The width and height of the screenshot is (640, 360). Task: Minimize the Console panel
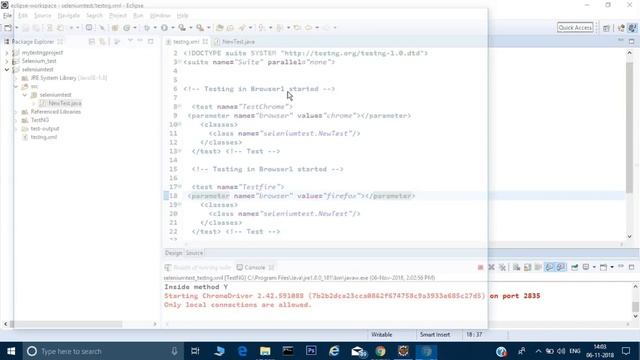point(621,267)
